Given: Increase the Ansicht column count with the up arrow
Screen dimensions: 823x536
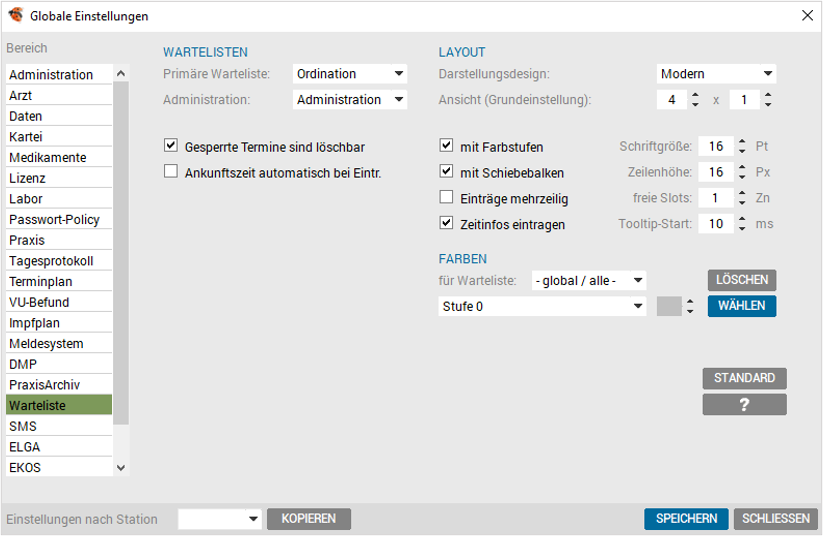Looking at the screenshot, I should (x=695, y=96).
